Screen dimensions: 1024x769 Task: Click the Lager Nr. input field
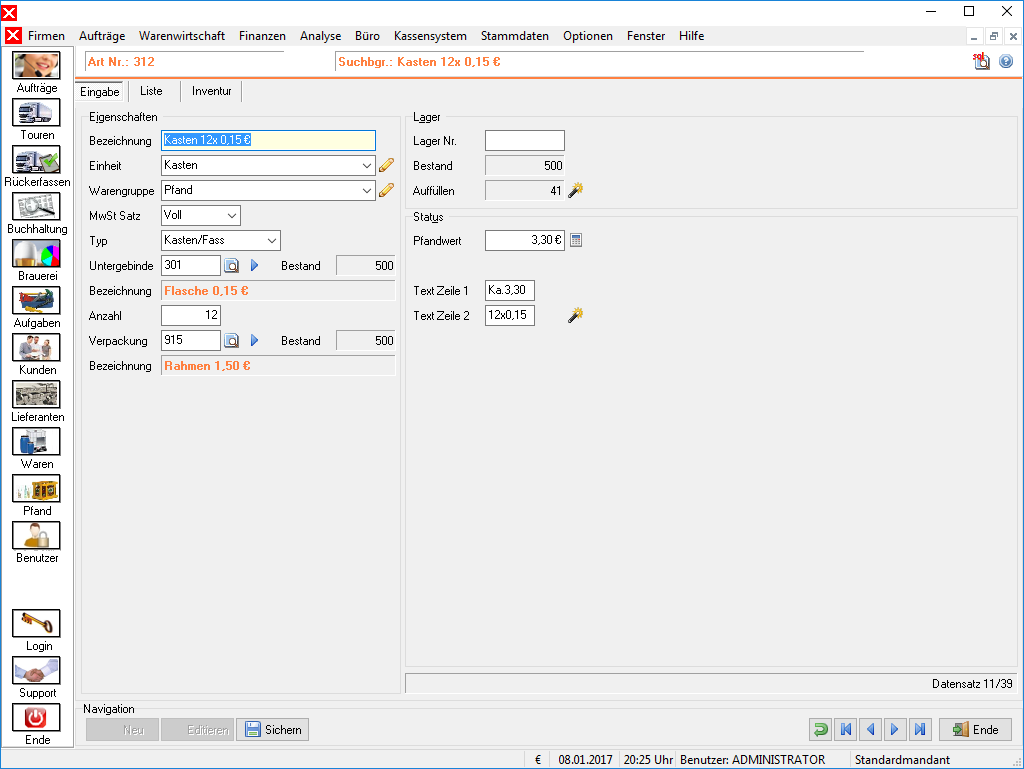coord(525,140)
